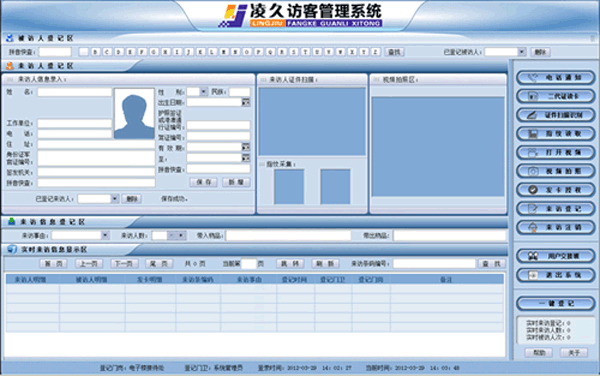Click the left fingerprint capture box

coord(289,187)
